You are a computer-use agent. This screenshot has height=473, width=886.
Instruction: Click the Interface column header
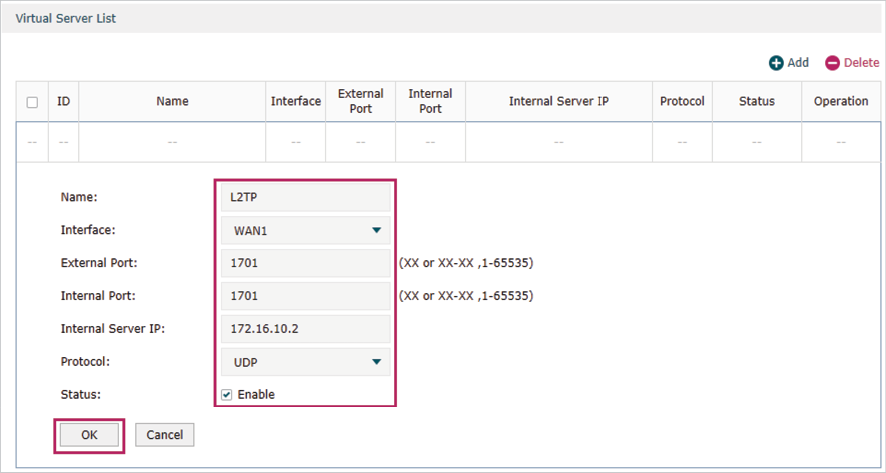tap(296, 102)
